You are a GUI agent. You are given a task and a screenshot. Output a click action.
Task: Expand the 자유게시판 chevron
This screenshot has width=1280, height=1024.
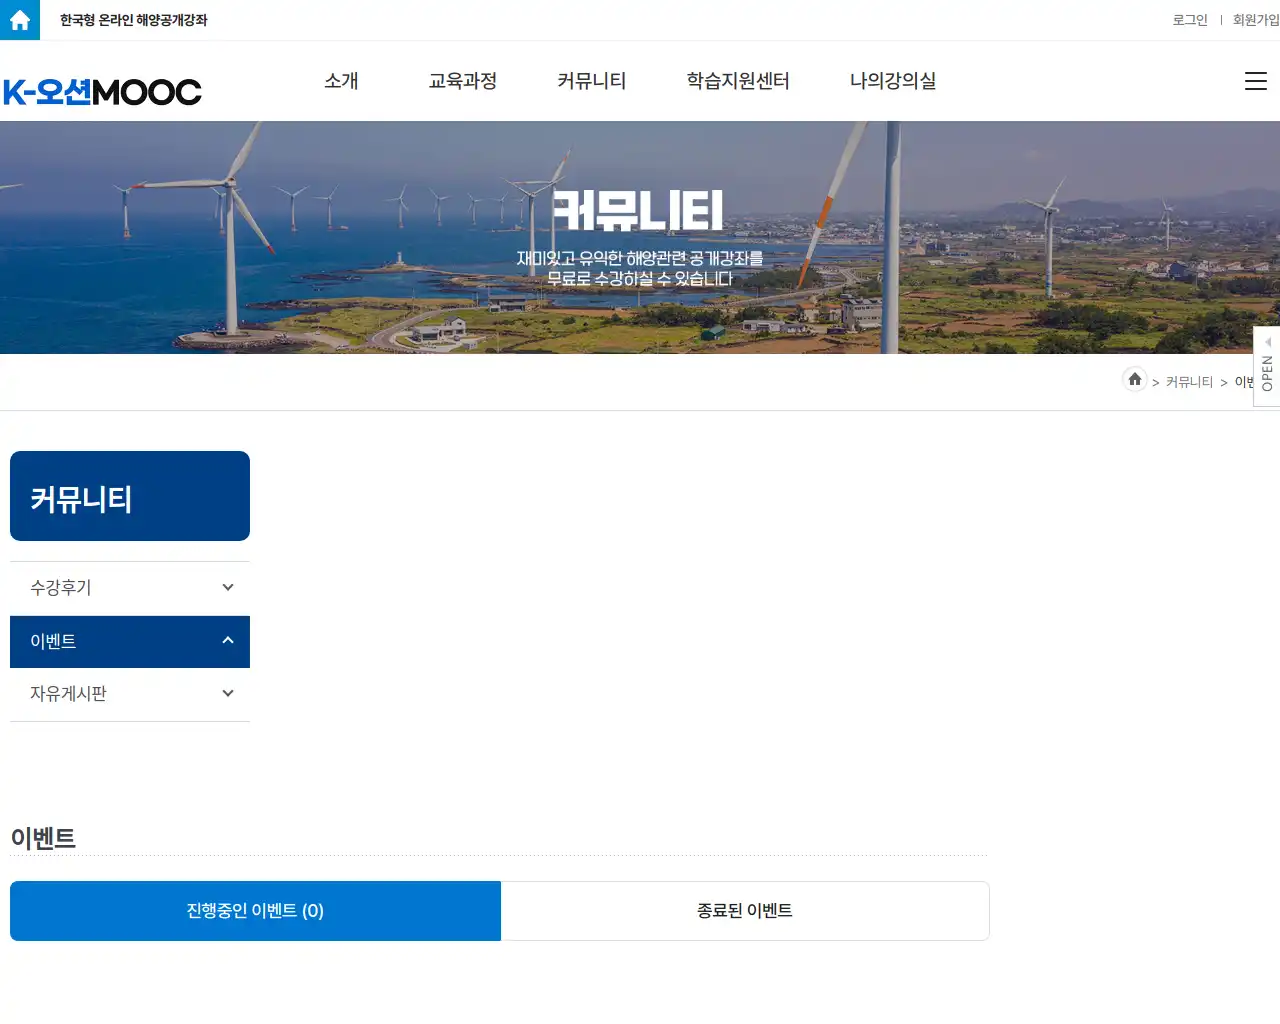tap(228, 694)
